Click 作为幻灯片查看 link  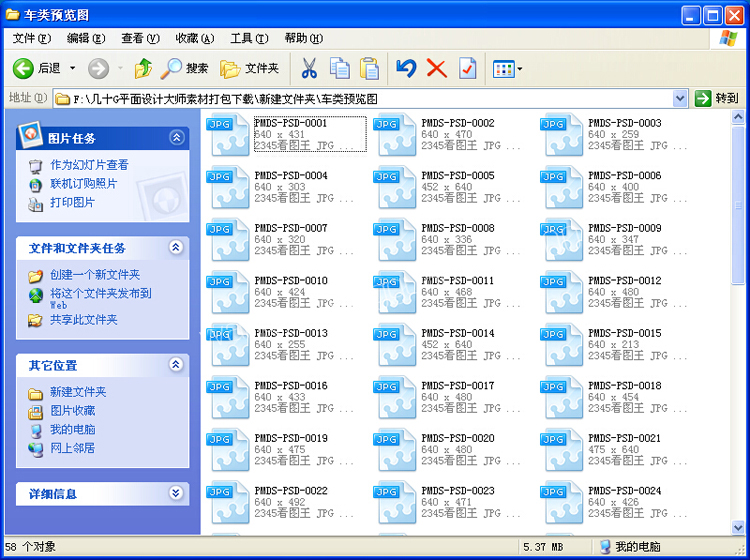coord(89,165)
